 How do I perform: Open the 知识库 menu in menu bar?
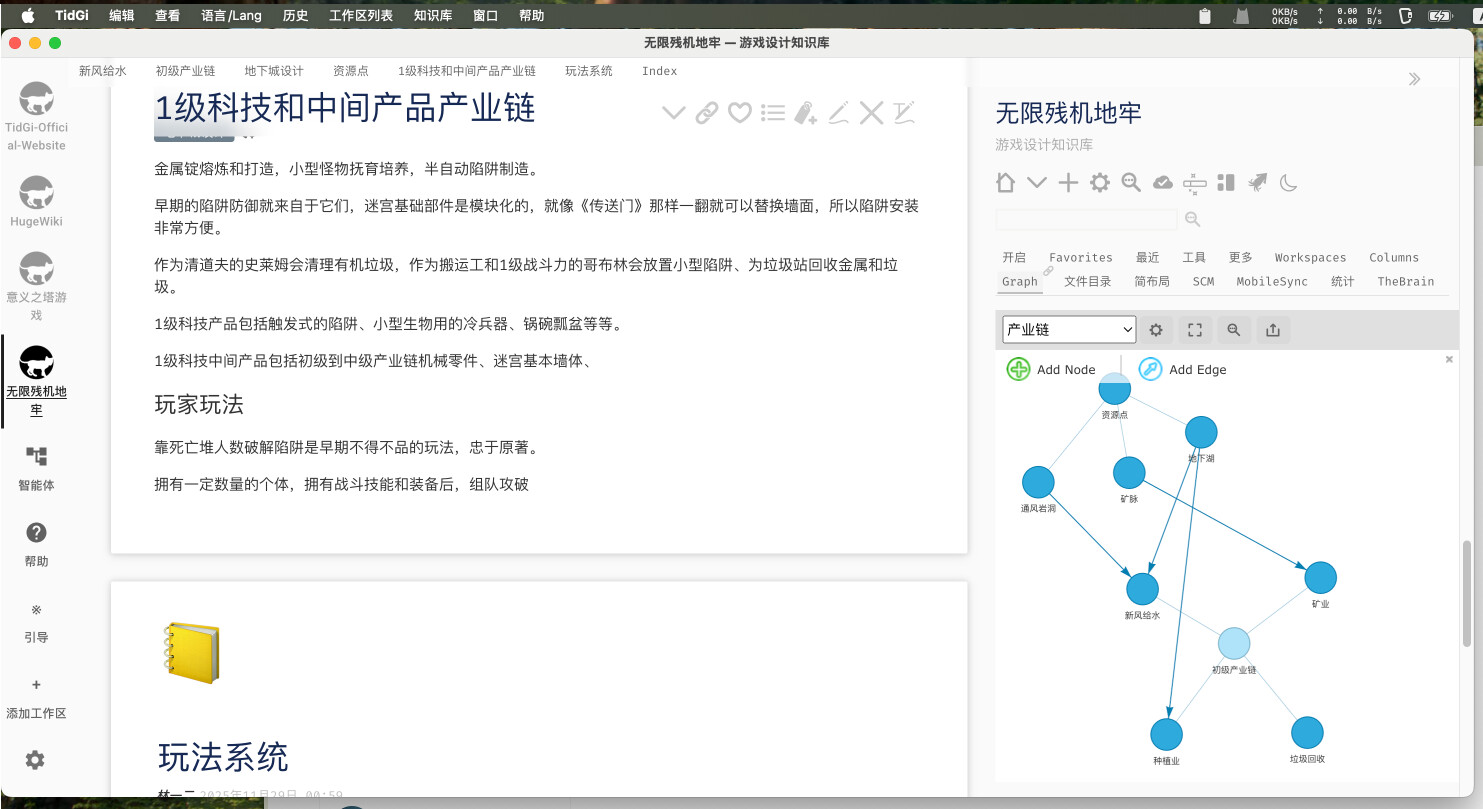432,15
